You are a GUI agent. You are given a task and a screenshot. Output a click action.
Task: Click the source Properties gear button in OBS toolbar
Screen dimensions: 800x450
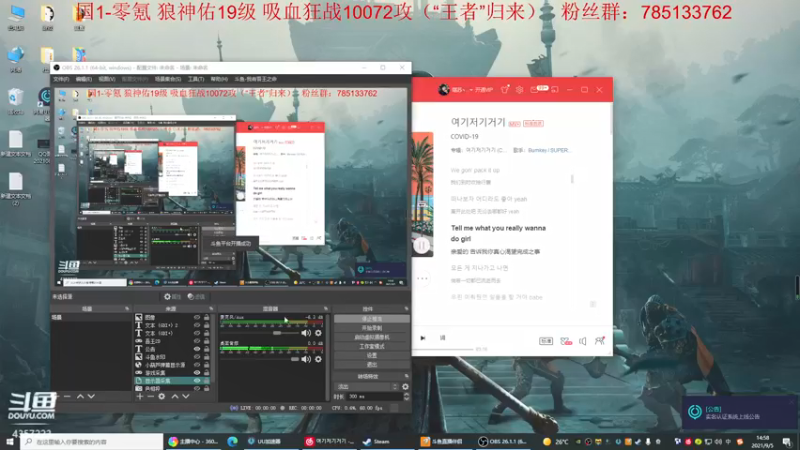[172, 296]
